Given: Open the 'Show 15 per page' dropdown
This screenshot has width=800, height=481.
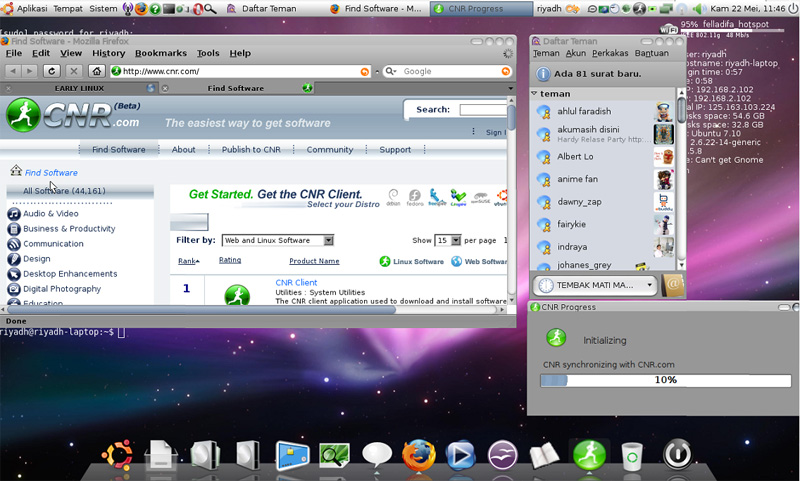Looking at the screenshot, I should click(x=447, y=240).
